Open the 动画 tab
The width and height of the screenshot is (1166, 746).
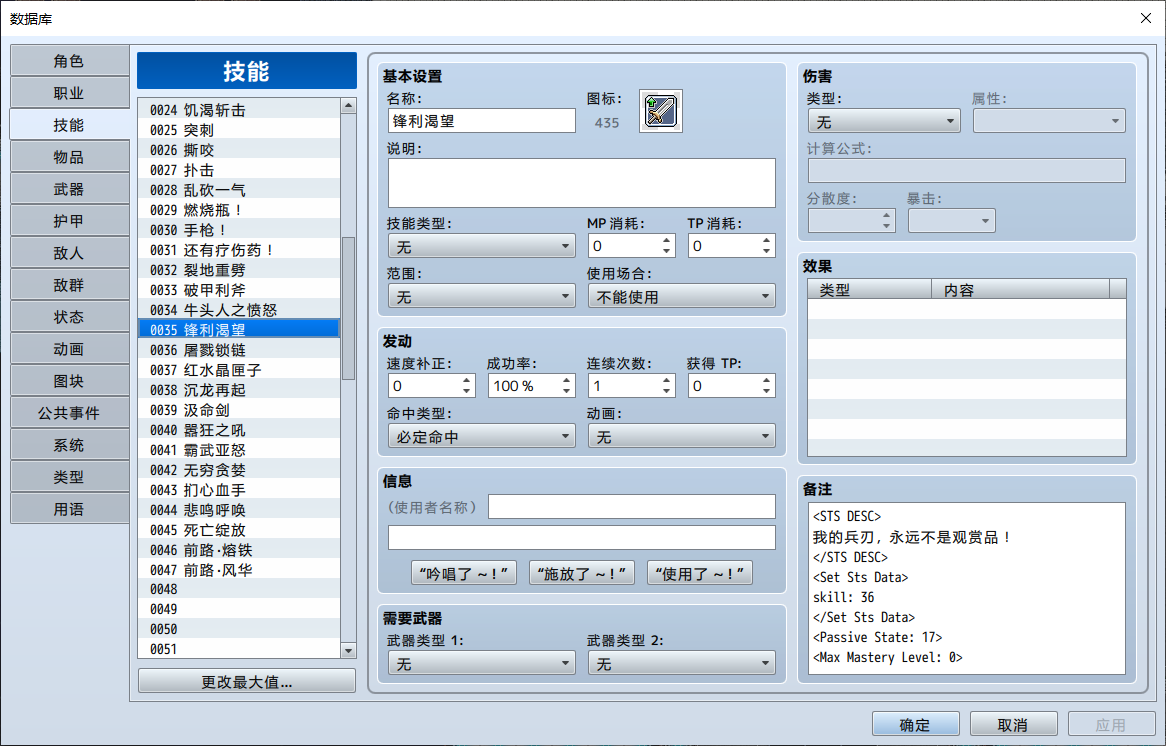point(69,349)
